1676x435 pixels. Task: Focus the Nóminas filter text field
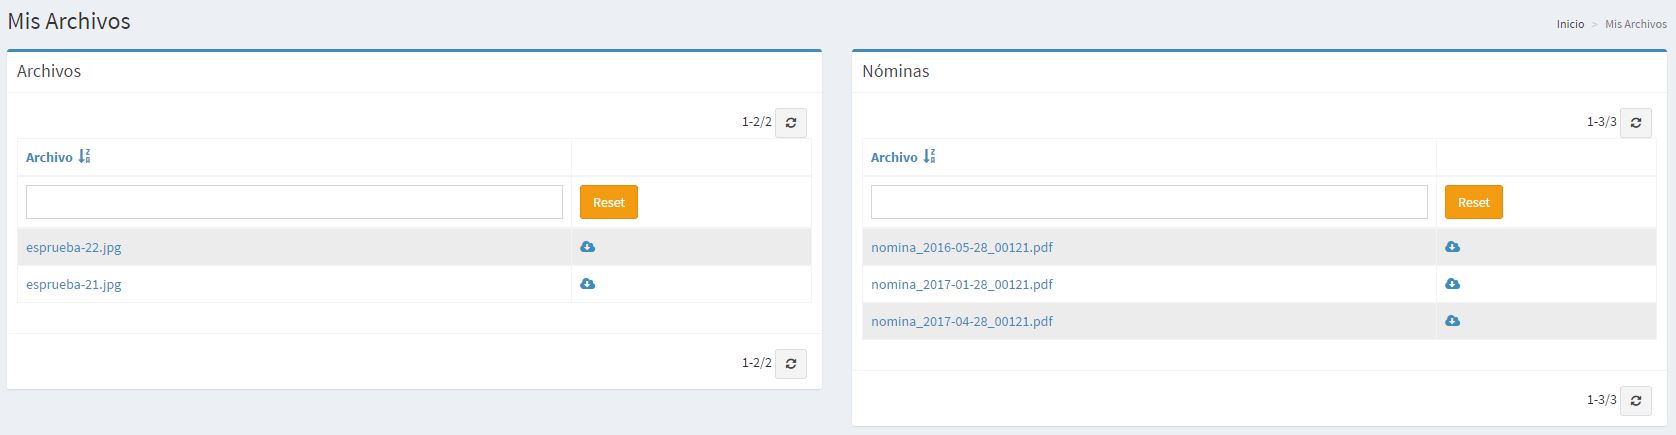click(x=1148, y=202)
